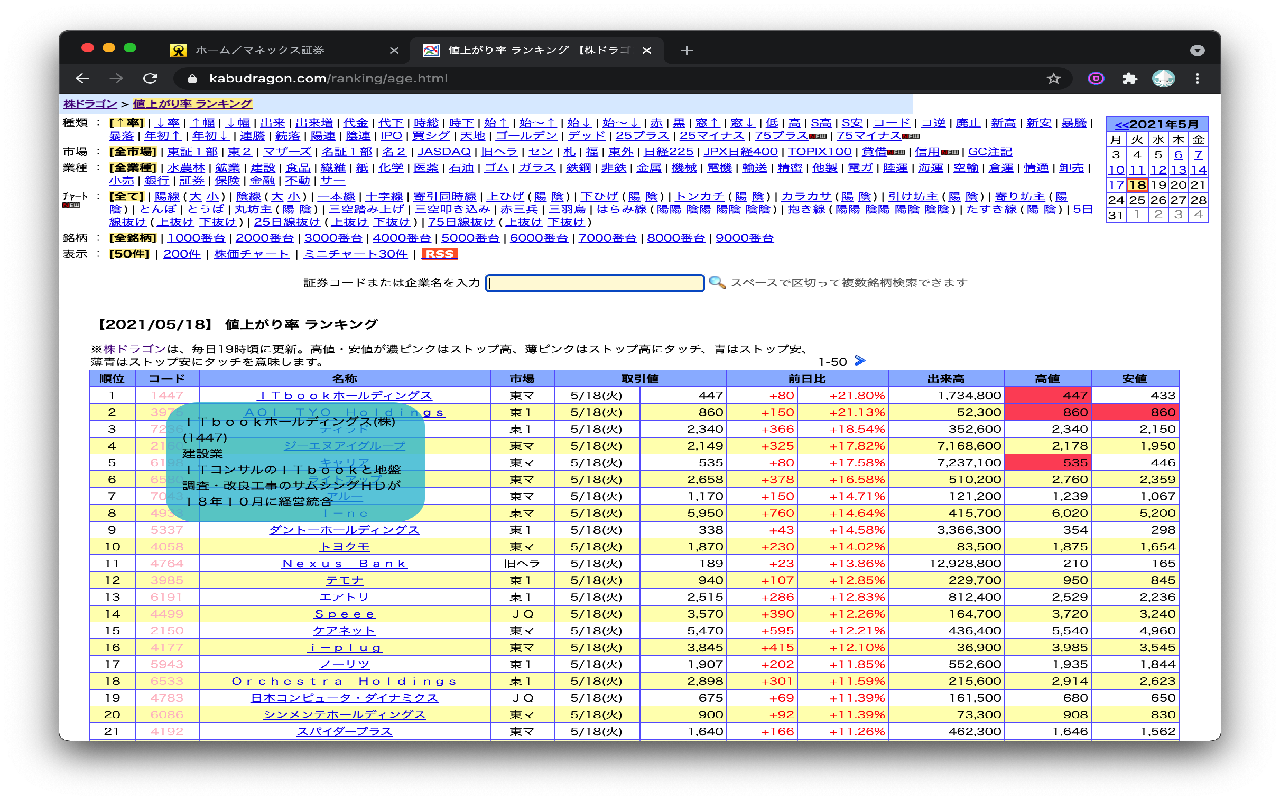Image resolution: width=1280 pixels, height=800 pixels.
Task: Open スパイダープラス stock link
Action: (345, 731)
